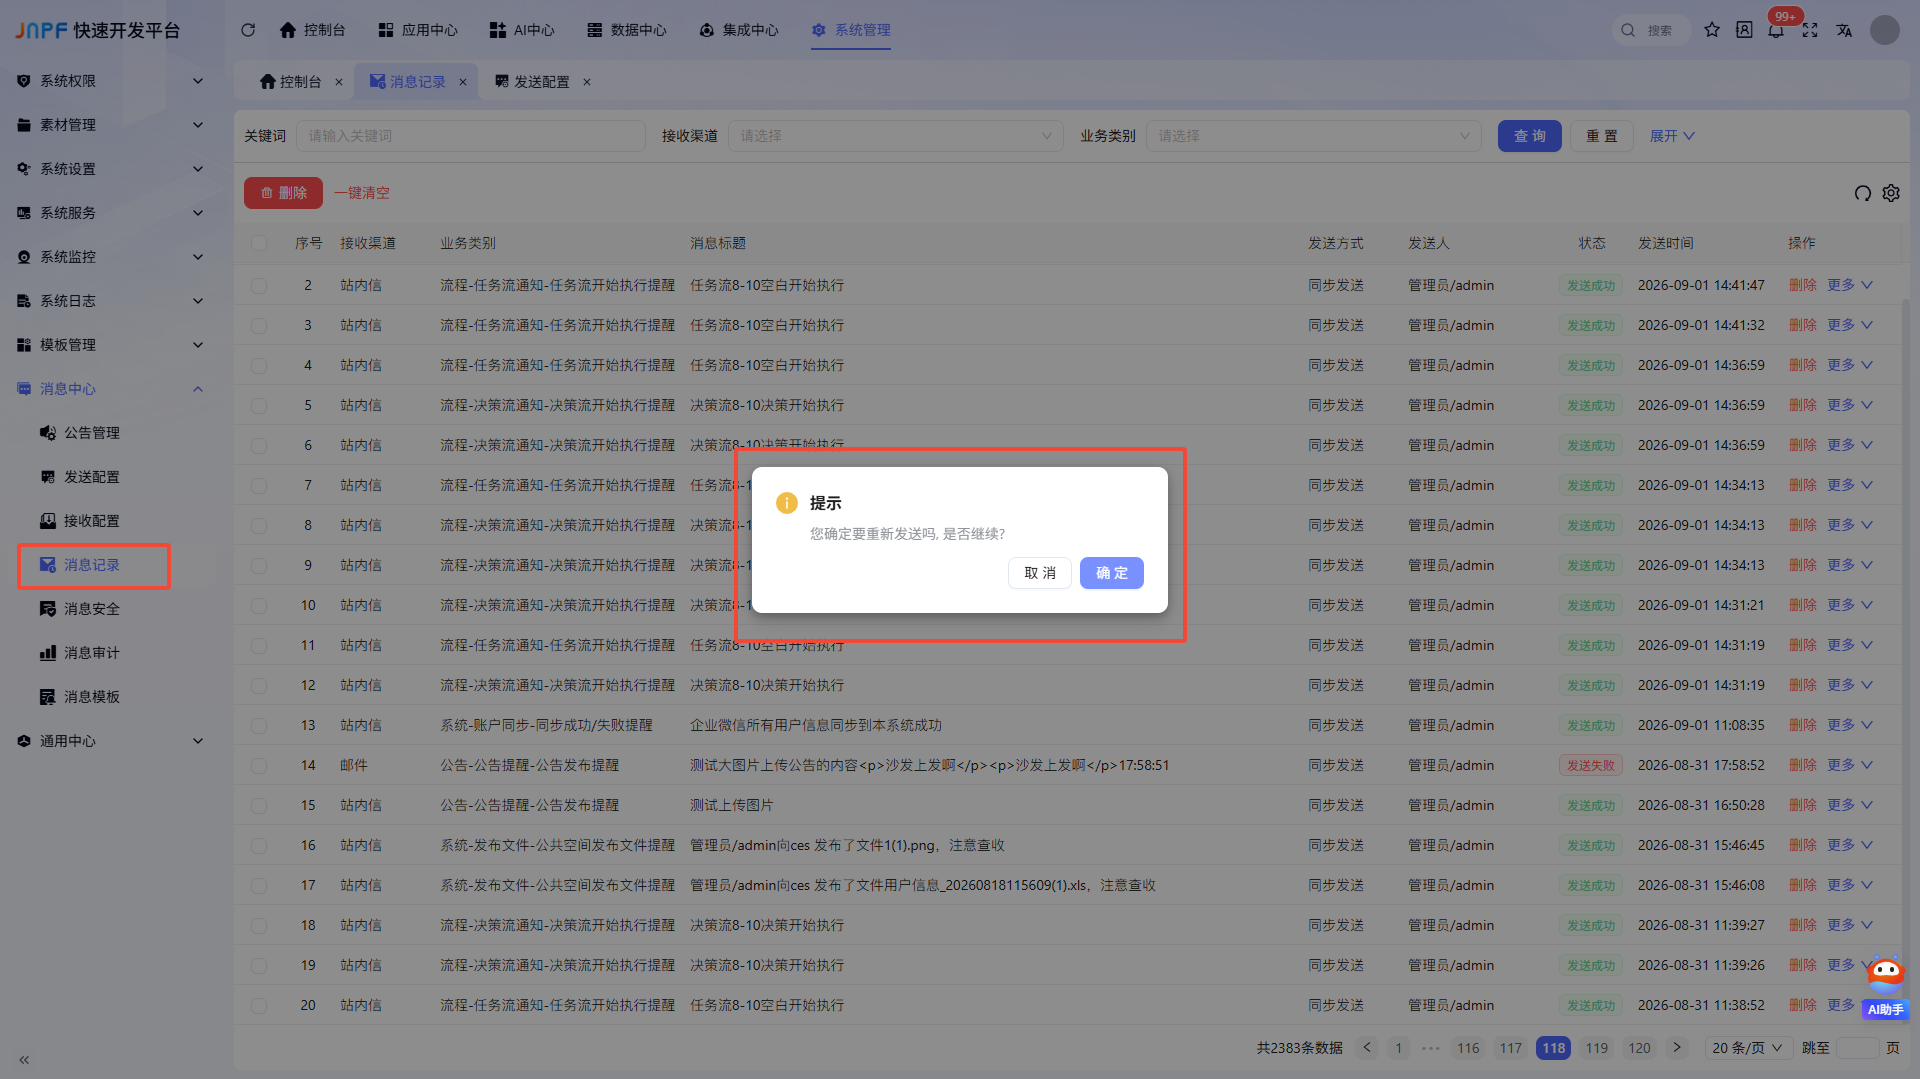Open the 业务类别 dropdown
Screen dimensions: 1920x1079
[x=1314, y=136]
